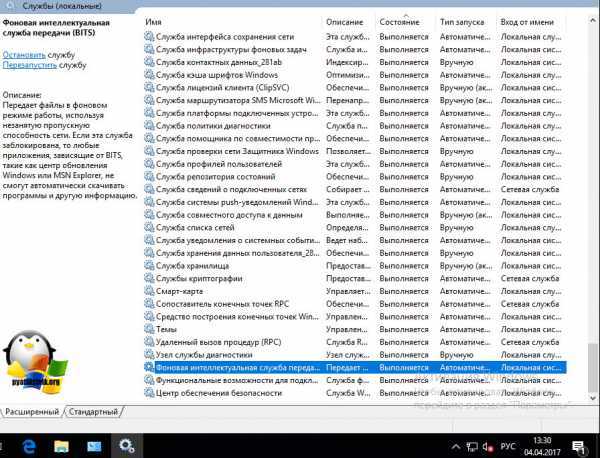Click the scrollbar up arrow
Image resolution: width=600 pixels, height=458 pixels.
click(593, 19)
